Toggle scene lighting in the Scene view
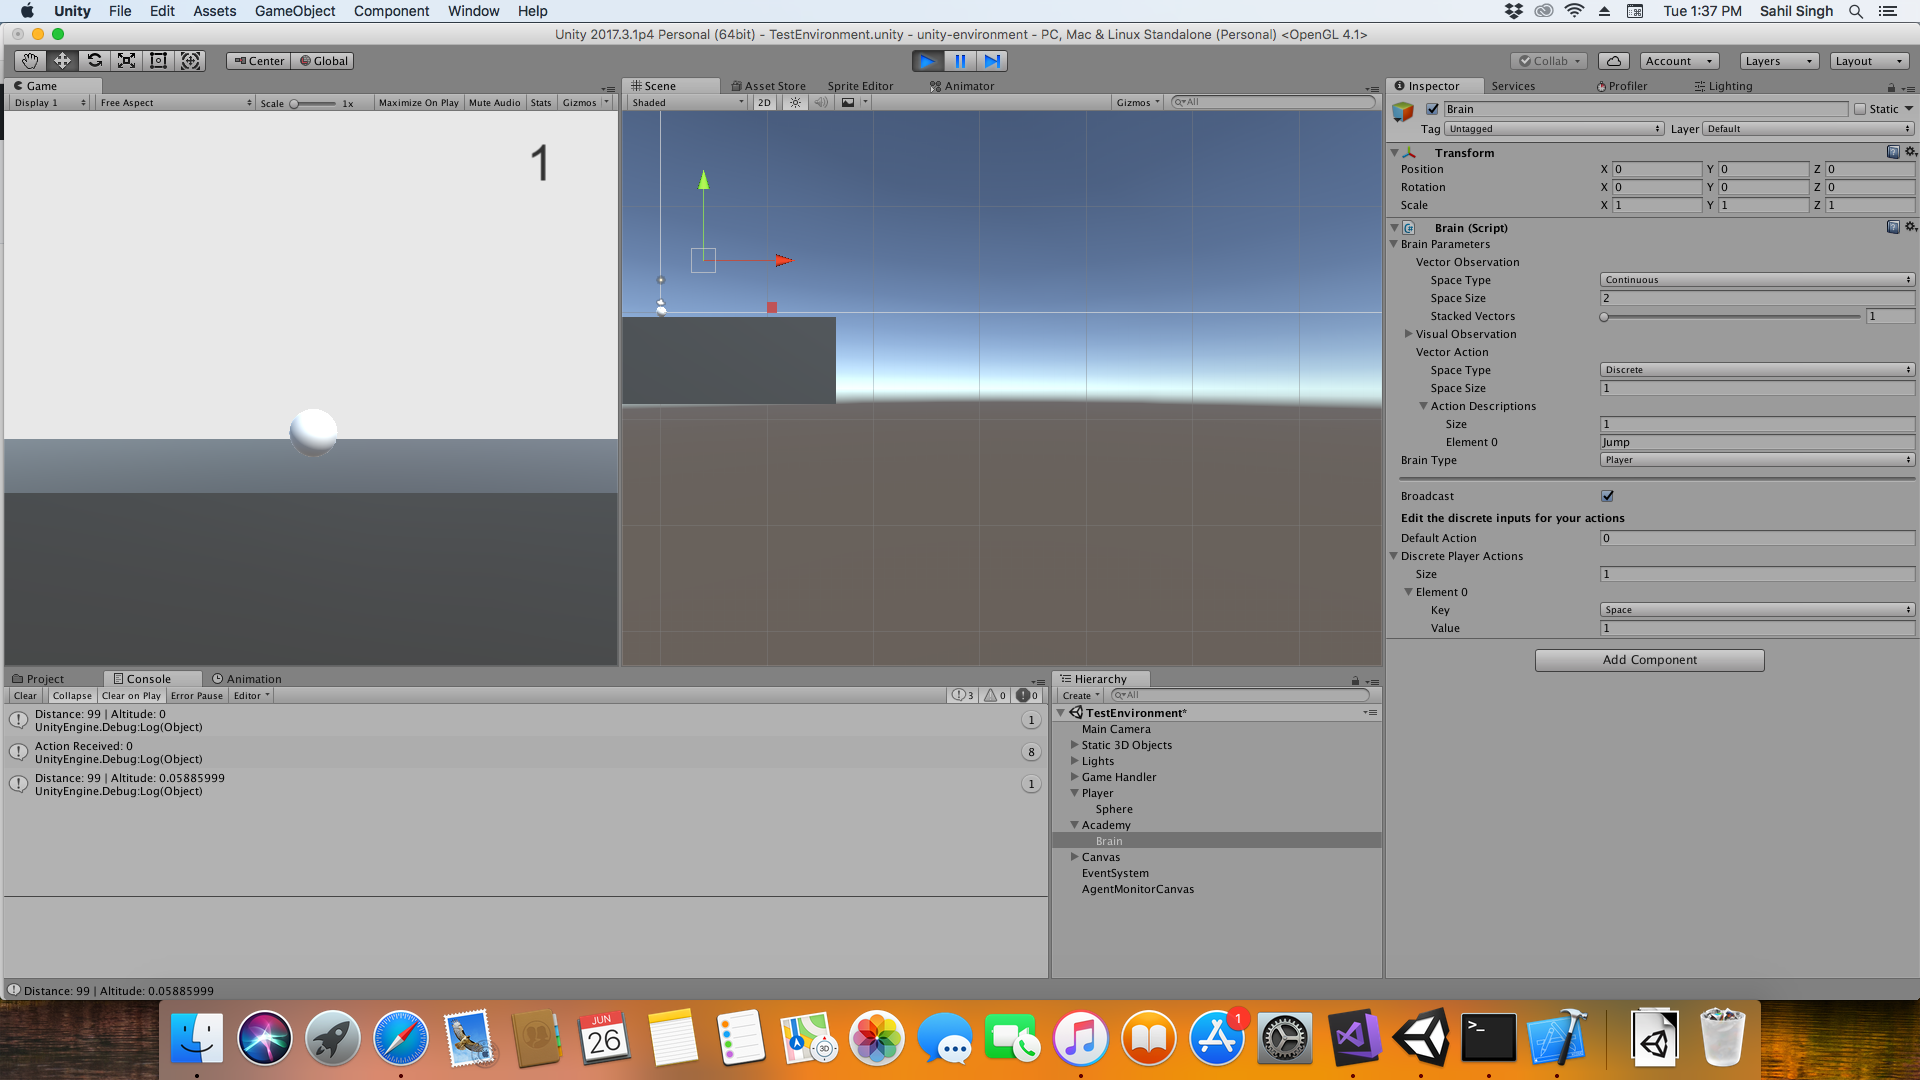The width and height of the screenshot is (1920, 1080). [x=794, y=102]
